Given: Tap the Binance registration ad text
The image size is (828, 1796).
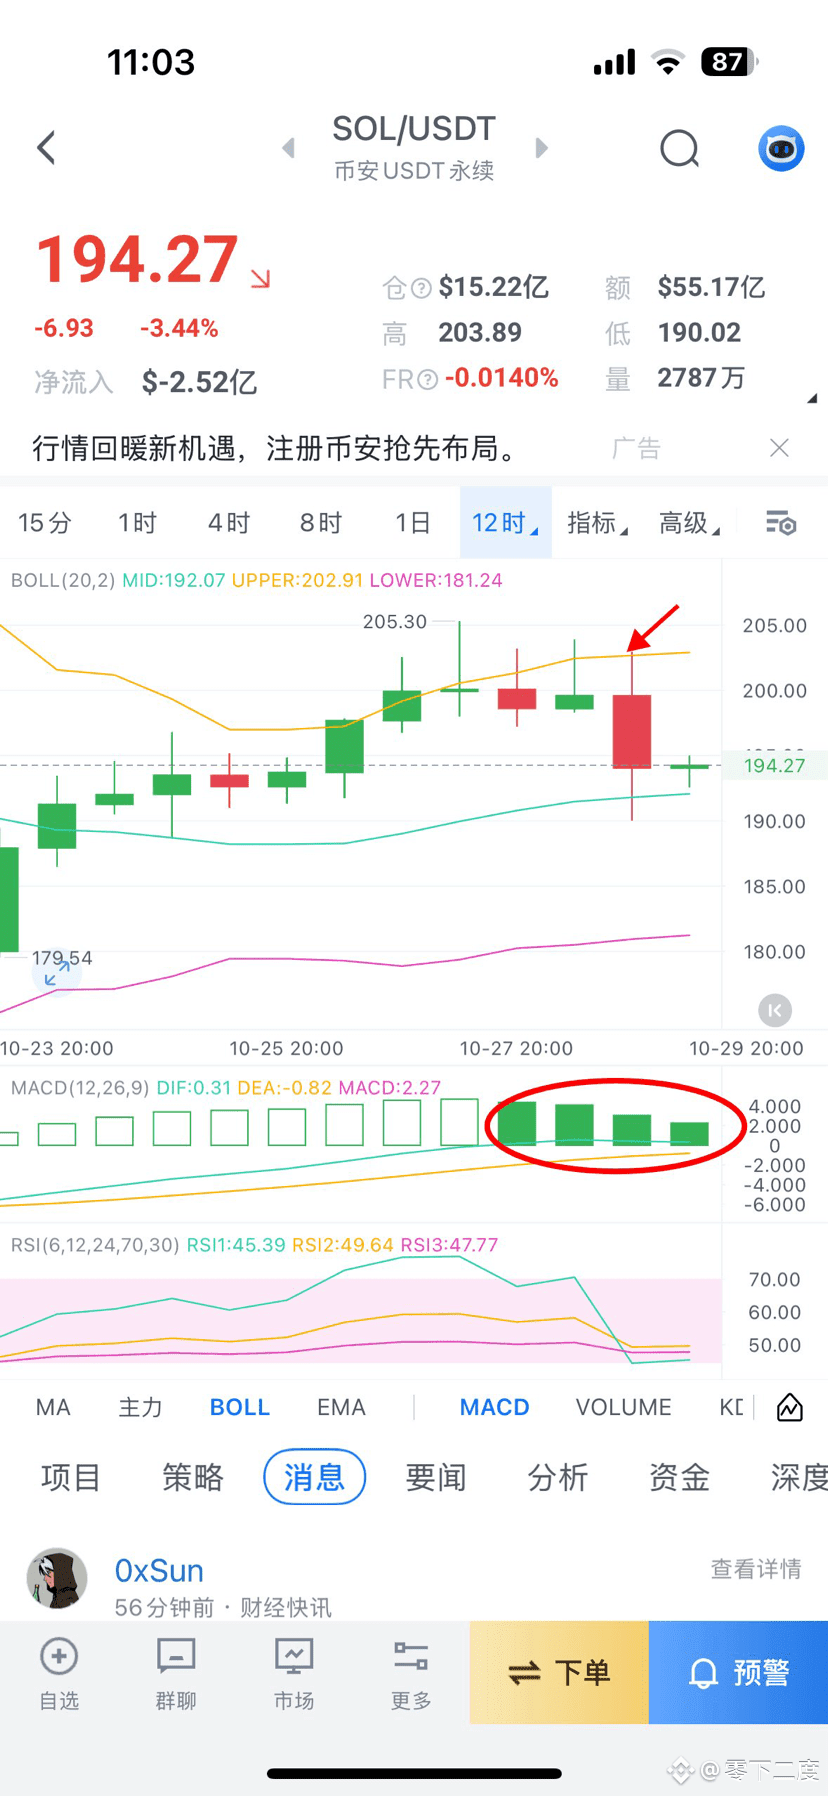Looking at the screenshot, I should click(276, 448).
